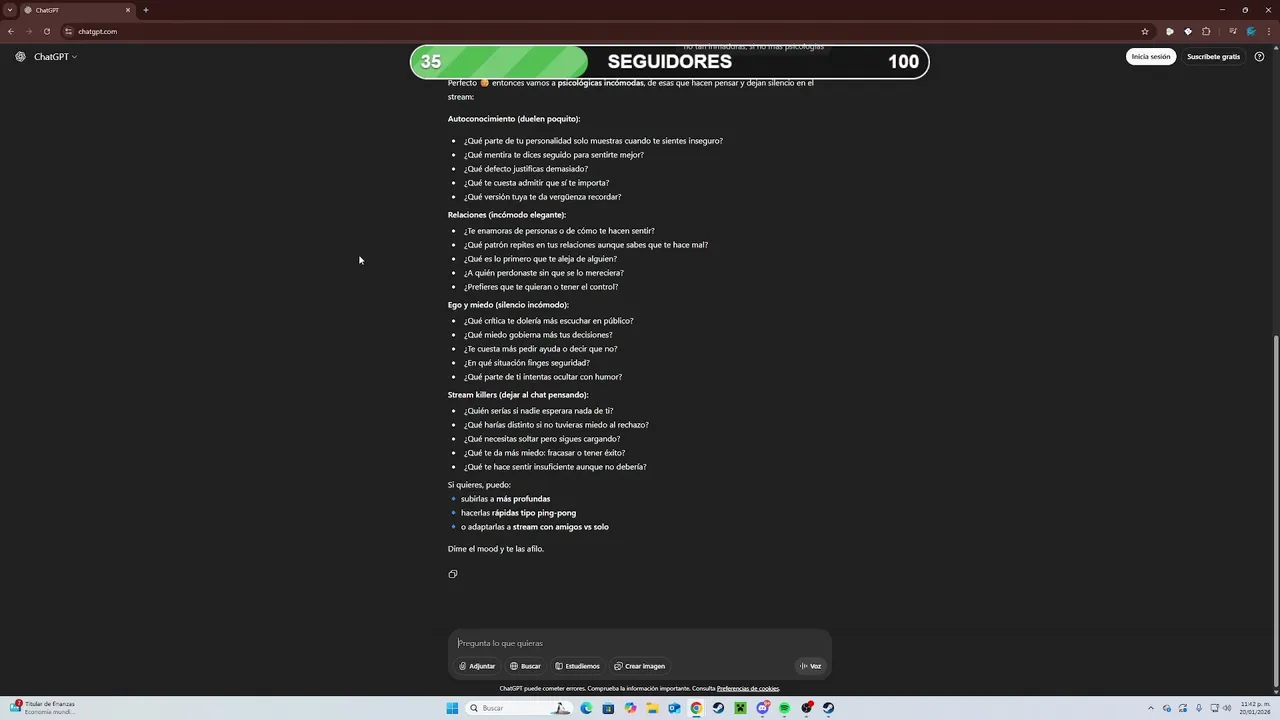Open File Explorer from the taskbar
Viewport: 1280px width, 720px height.
pyautogui.click(x=652, y=708)
